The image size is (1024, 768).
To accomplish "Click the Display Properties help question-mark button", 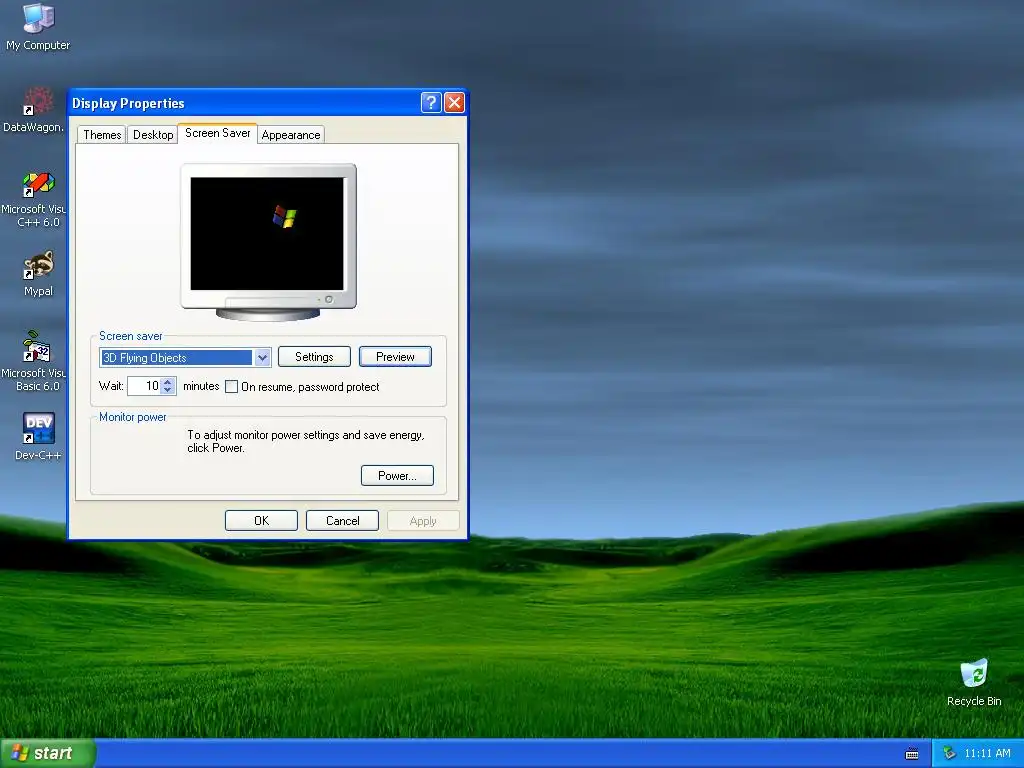I will pyautogui.click(x=431, y=103).
